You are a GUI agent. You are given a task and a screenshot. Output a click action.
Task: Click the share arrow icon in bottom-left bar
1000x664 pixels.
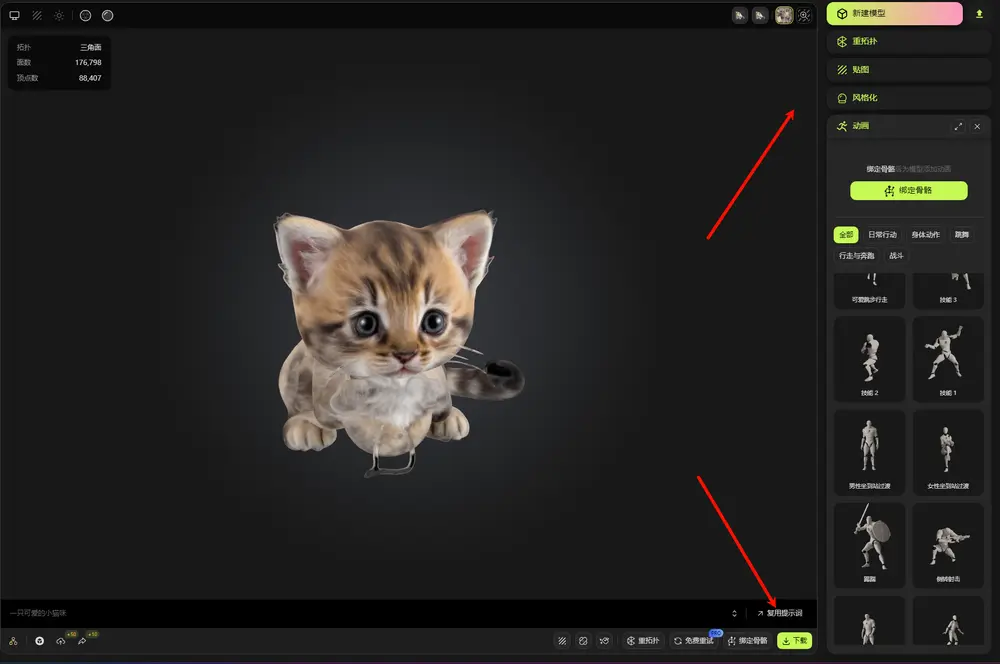(x=82, y=641)
